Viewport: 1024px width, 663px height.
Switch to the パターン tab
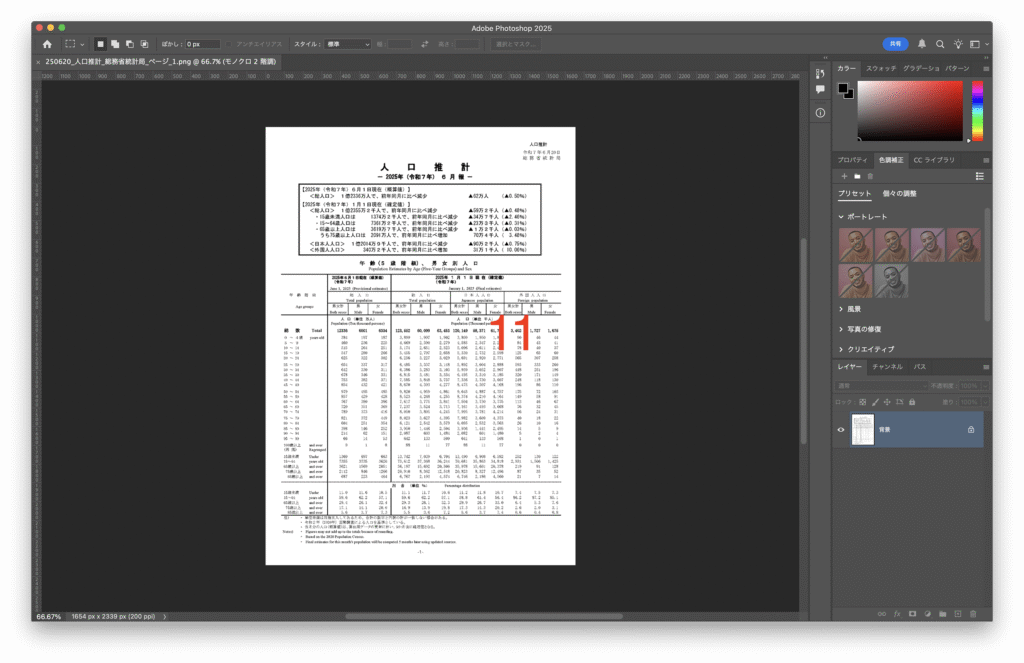[x=957, y=69]
